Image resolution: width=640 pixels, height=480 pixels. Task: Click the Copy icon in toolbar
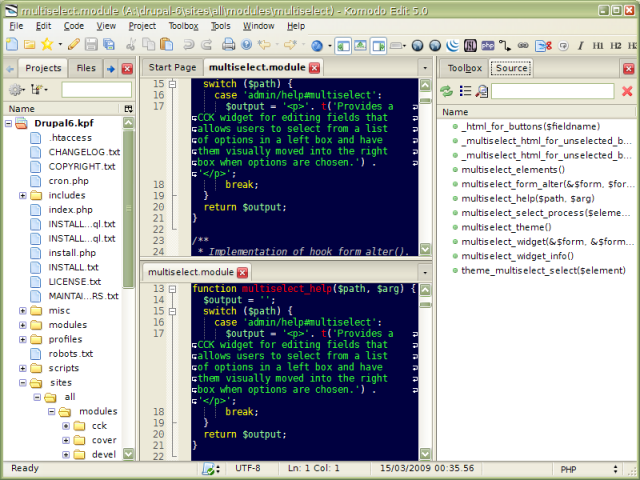148,44
